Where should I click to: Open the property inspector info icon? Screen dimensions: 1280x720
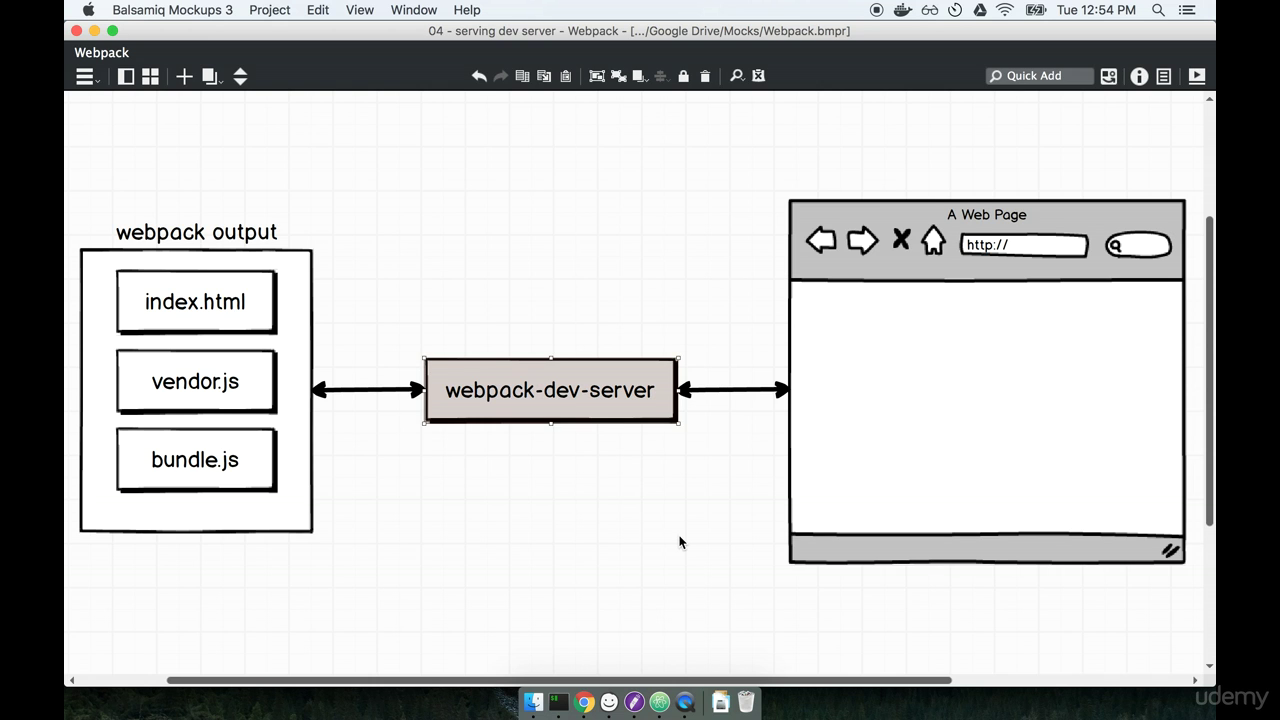(1139, 76)
